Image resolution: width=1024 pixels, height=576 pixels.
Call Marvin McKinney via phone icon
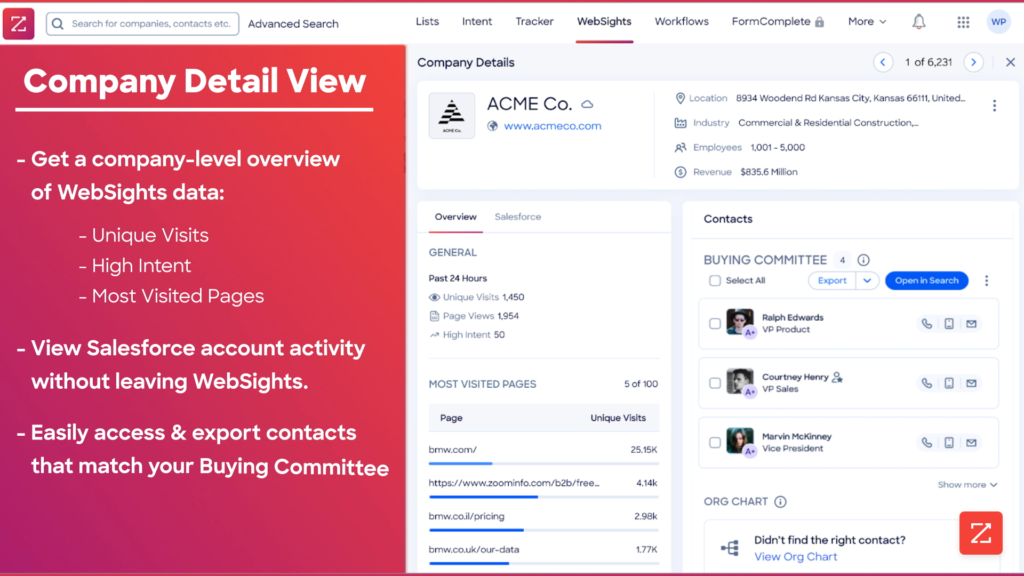point(927,443)
